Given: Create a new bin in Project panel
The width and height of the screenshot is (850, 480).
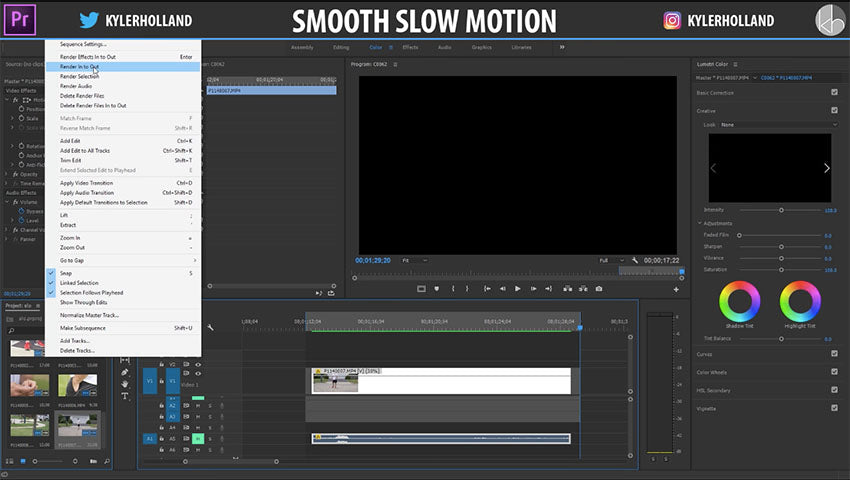Looking at the screenshot, I should pyautogui.click(x=93, y=461).
